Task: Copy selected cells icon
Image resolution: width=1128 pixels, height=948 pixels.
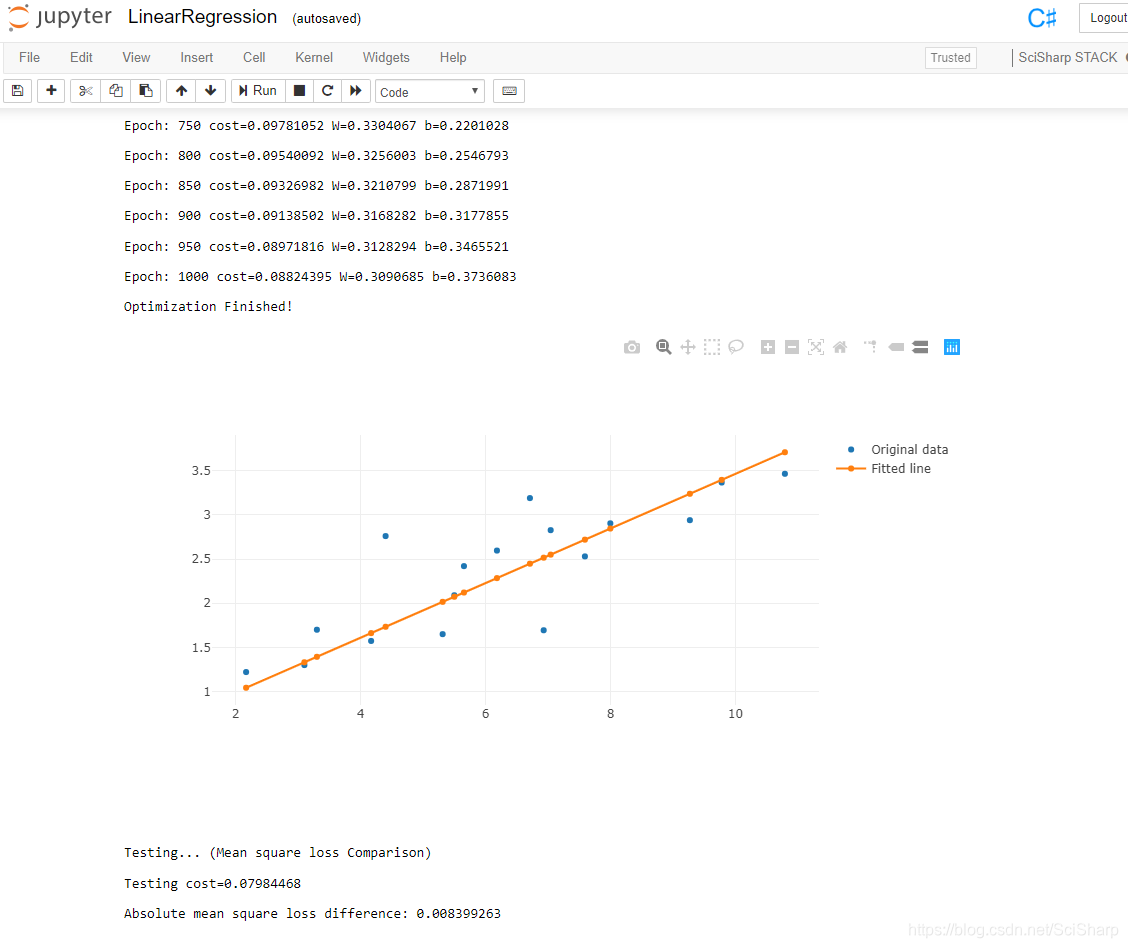Action: [x=116, y=91]
